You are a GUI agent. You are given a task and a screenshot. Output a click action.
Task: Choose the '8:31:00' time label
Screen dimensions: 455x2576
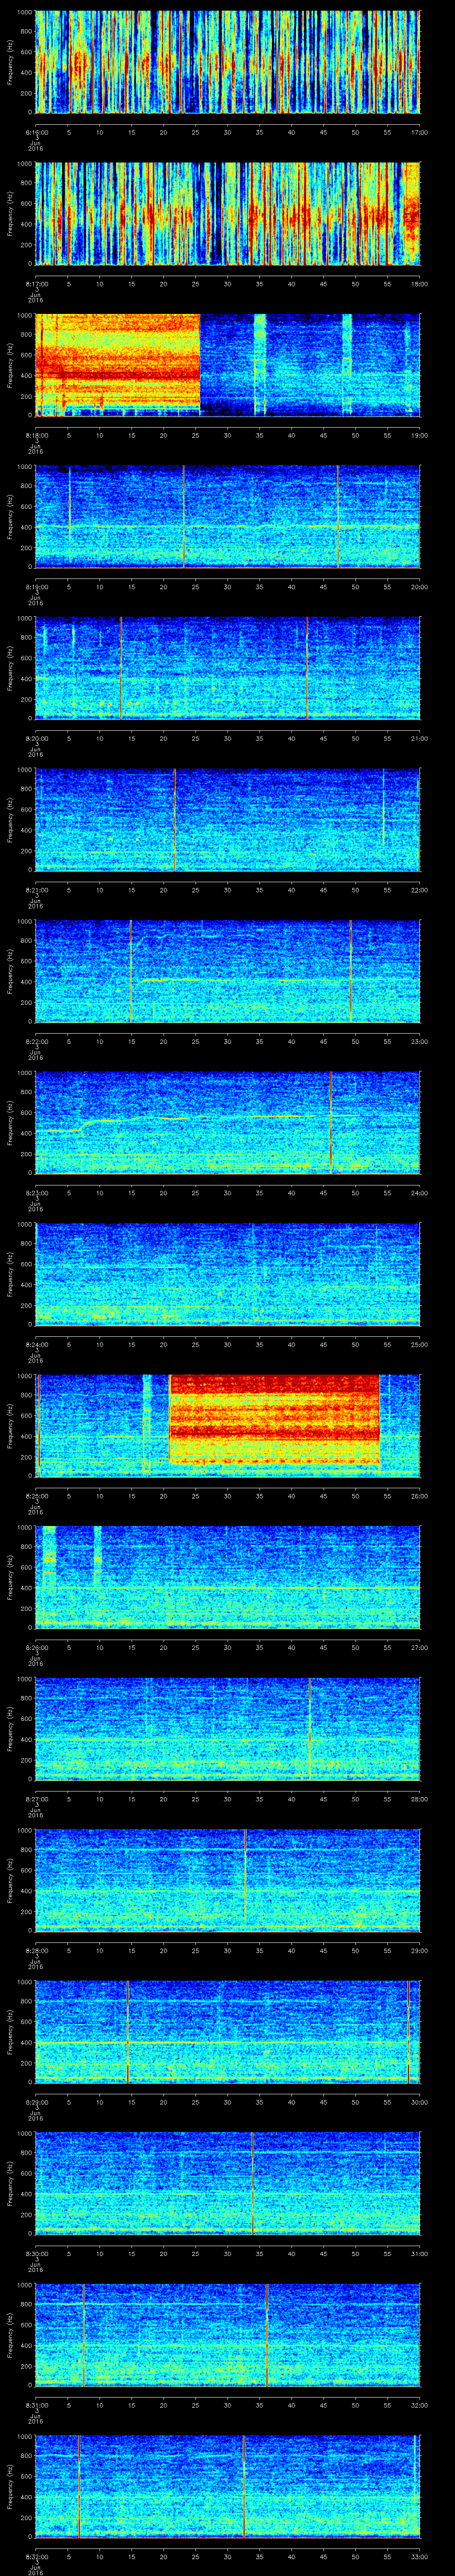36,2405
